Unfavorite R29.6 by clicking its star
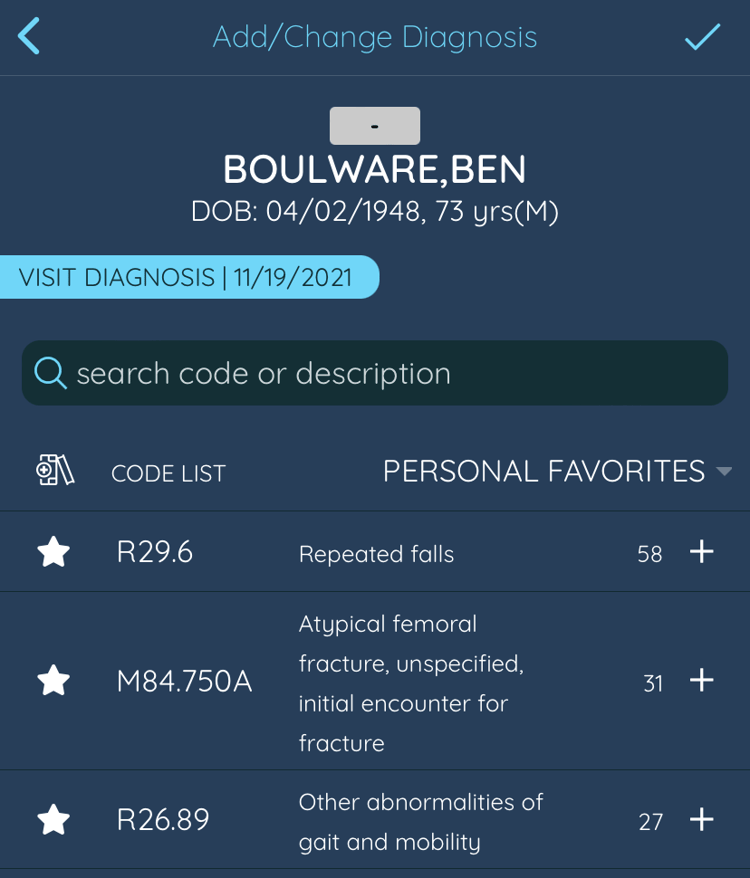 pyautogui.click(x=53, y=552)
